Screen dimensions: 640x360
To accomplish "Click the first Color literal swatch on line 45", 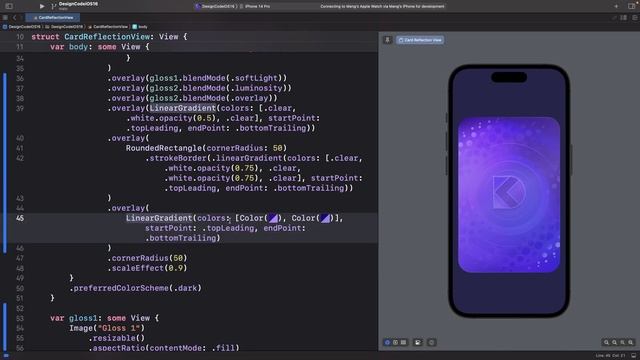I will pos(273,218).
